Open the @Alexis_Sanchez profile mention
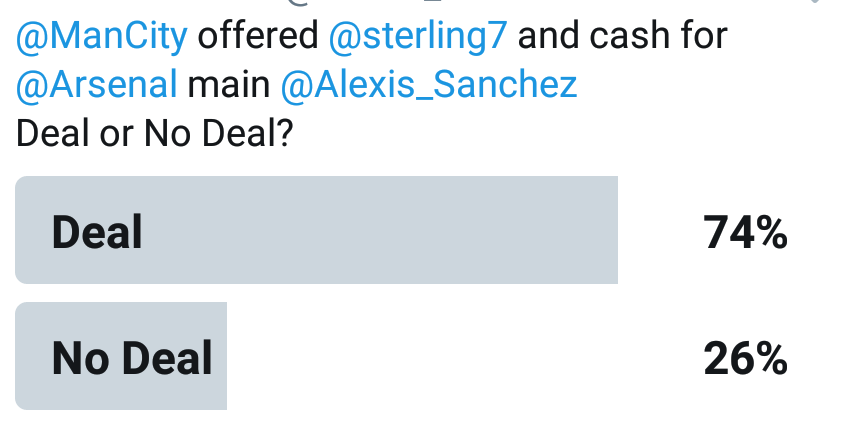 point(429,84)
